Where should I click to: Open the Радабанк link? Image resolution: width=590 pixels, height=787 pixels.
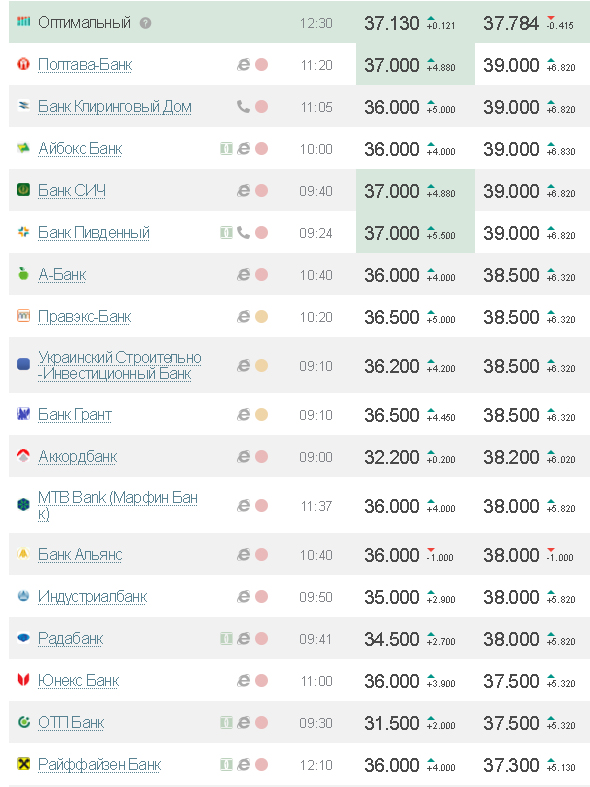point(71,638)
